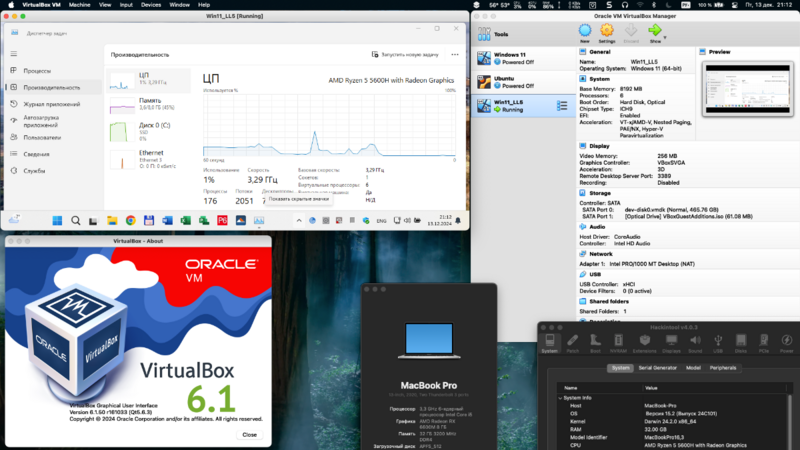
Task: Click Search magnifier in guest taskbar
Action: (x=76, y=220)
